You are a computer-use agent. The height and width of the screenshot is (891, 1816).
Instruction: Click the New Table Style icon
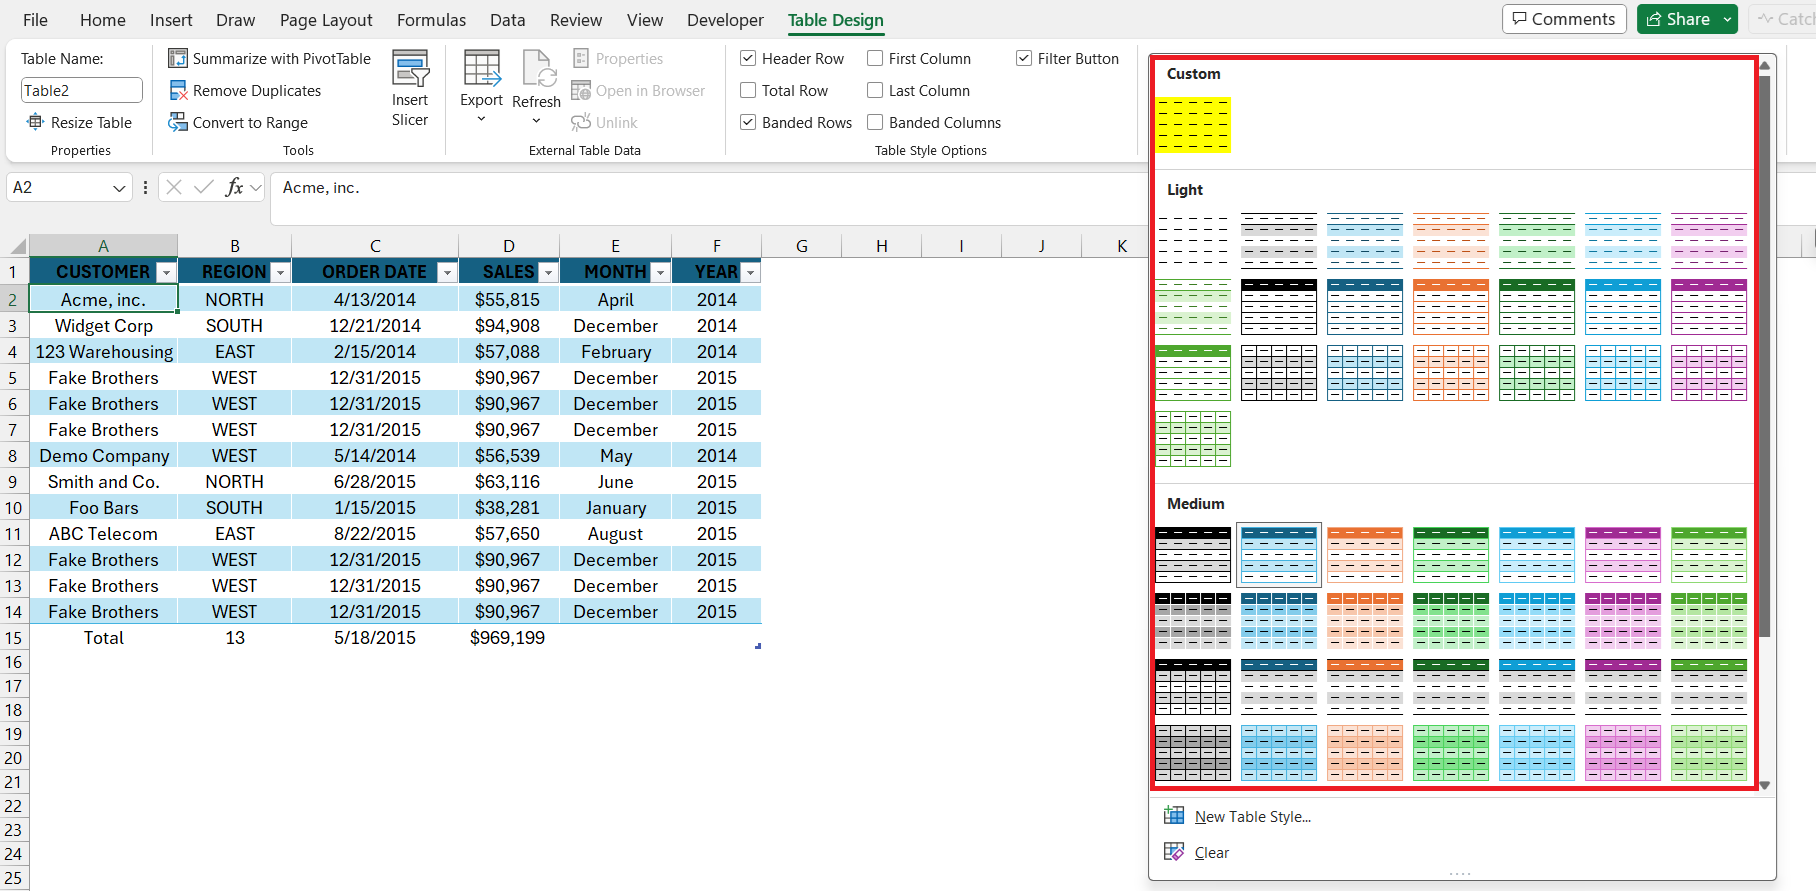[x=1174, y=816]
